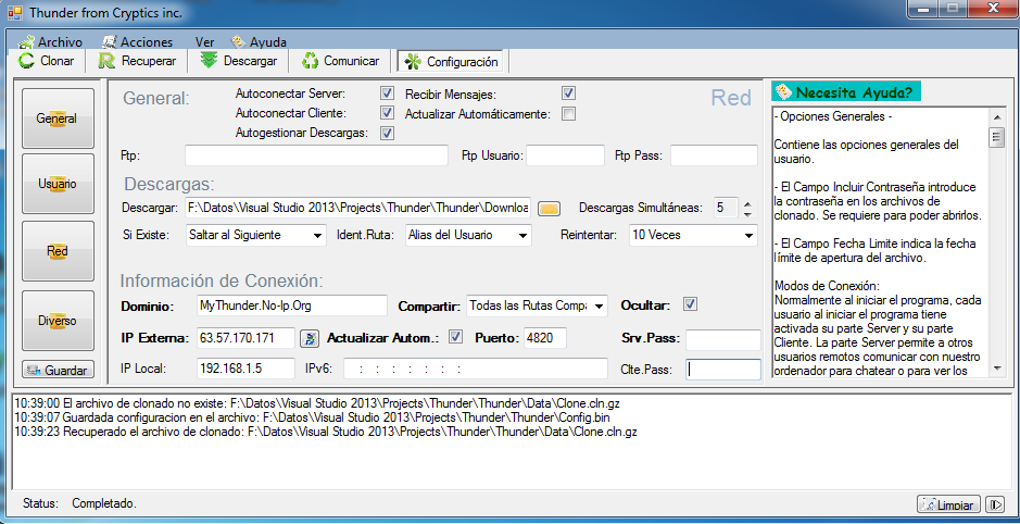
Task: Click the Comunicar recycle icon
Action: pos(310,61)
